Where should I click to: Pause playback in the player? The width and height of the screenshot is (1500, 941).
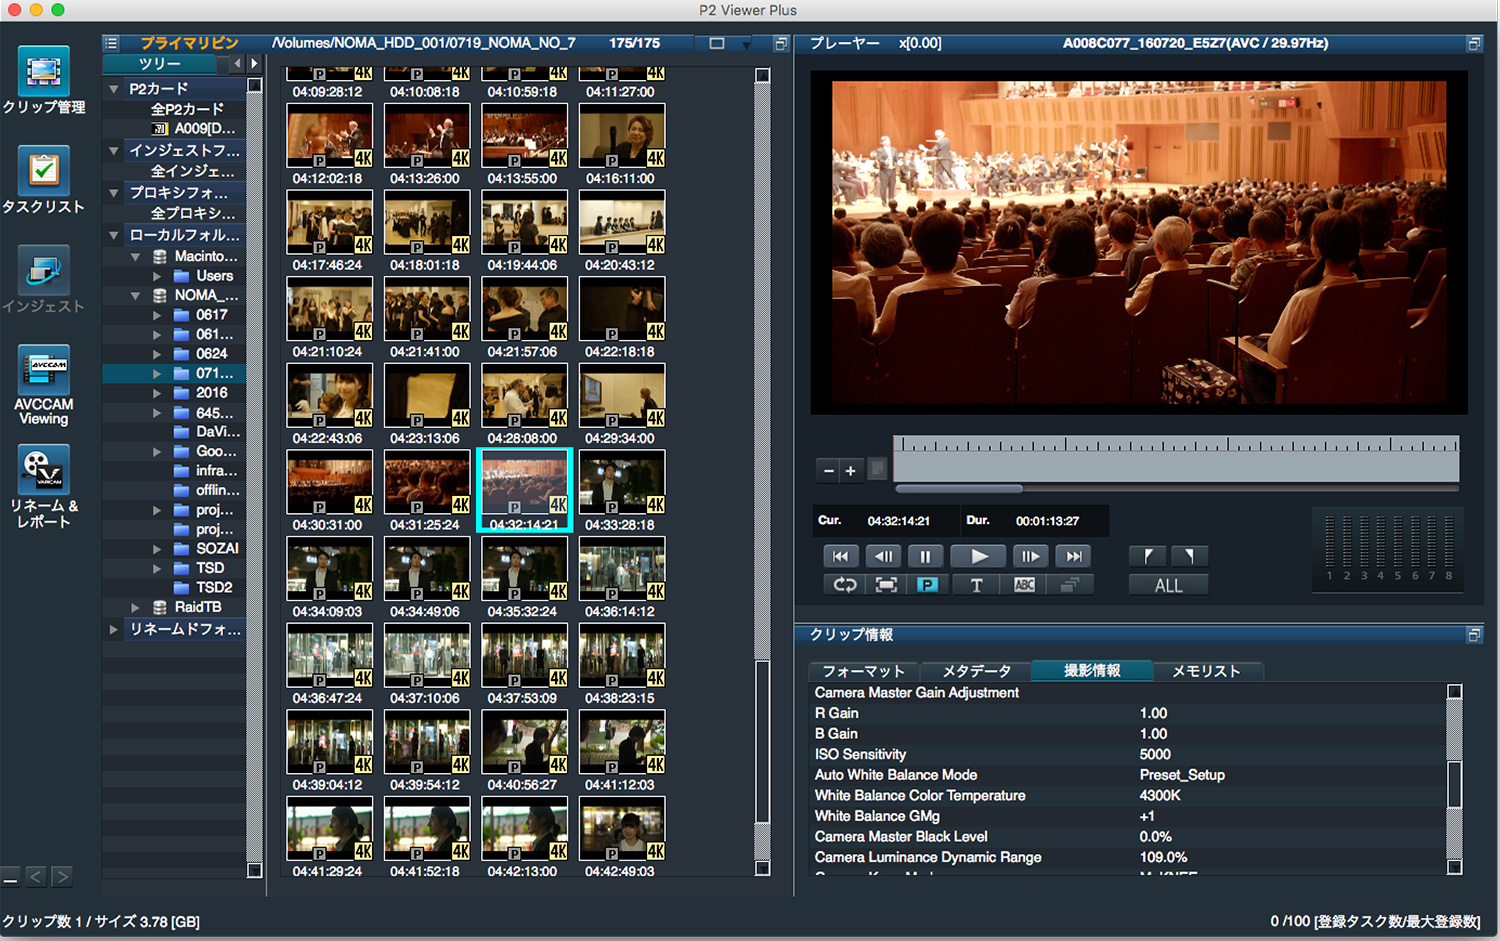pyautogui.click(x=925, y=557)
